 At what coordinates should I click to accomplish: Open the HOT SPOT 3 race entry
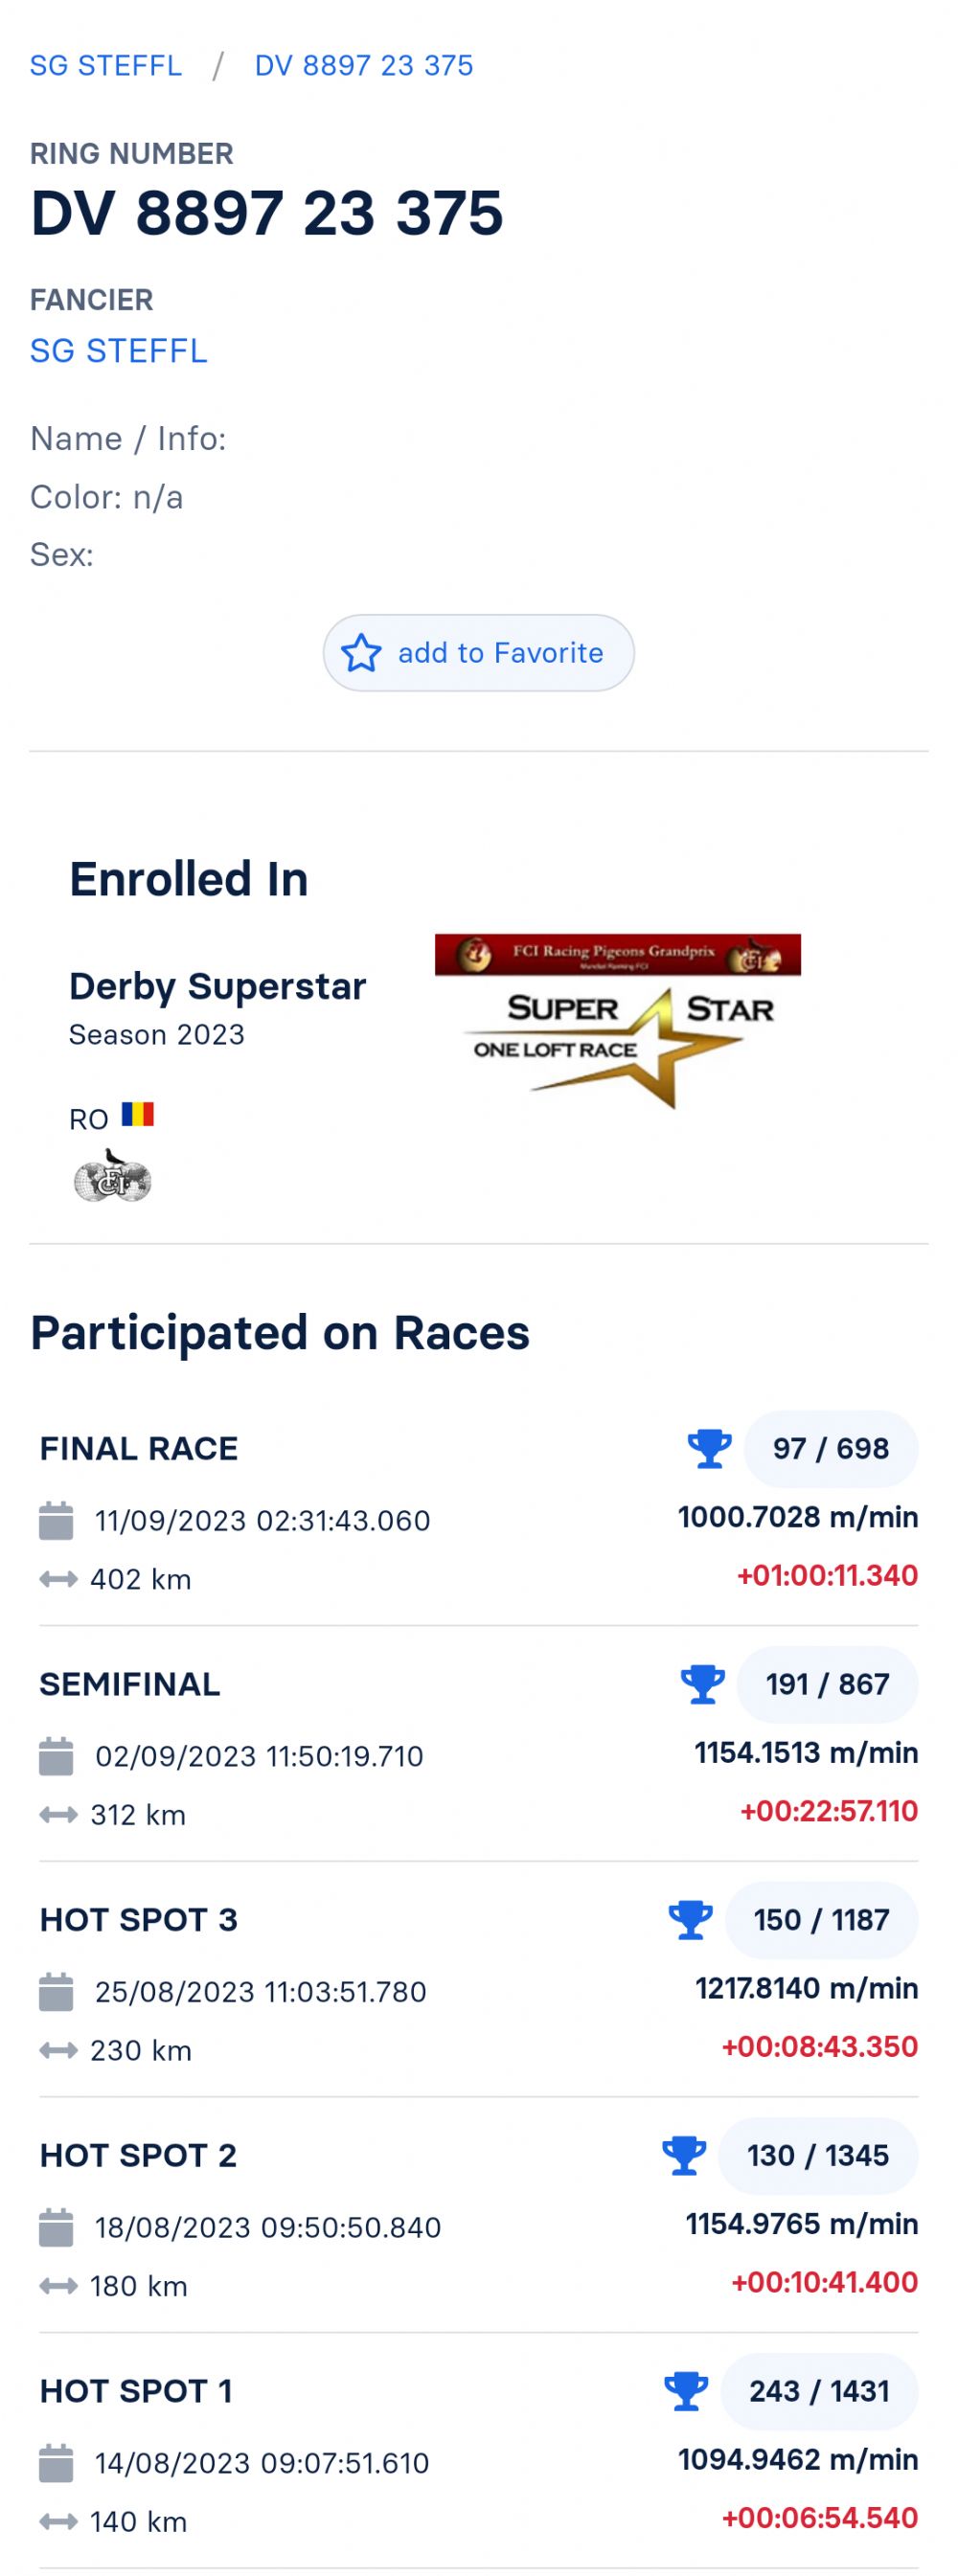coord(479,1980)
